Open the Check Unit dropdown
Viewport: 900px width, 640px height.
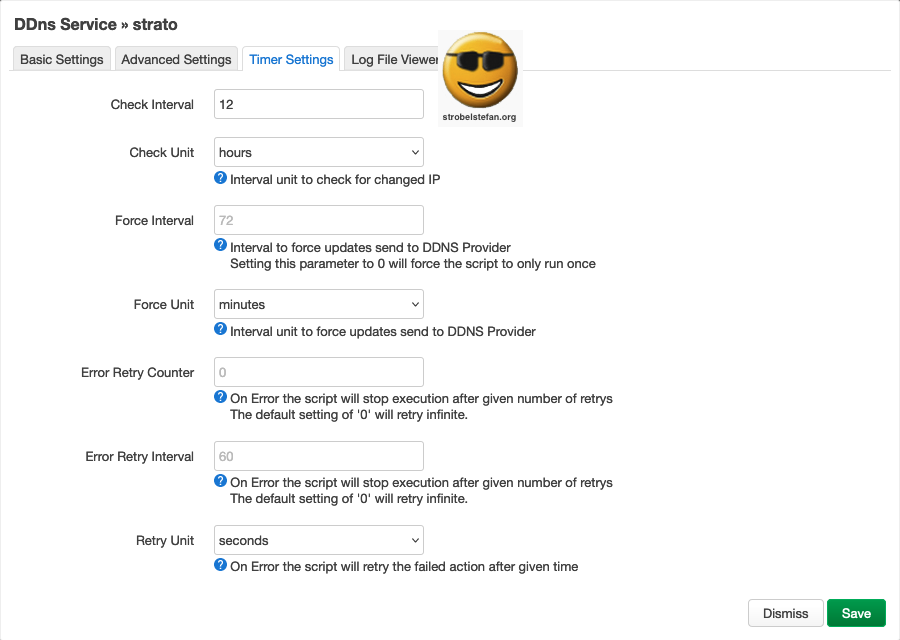[x=319, y=152]
